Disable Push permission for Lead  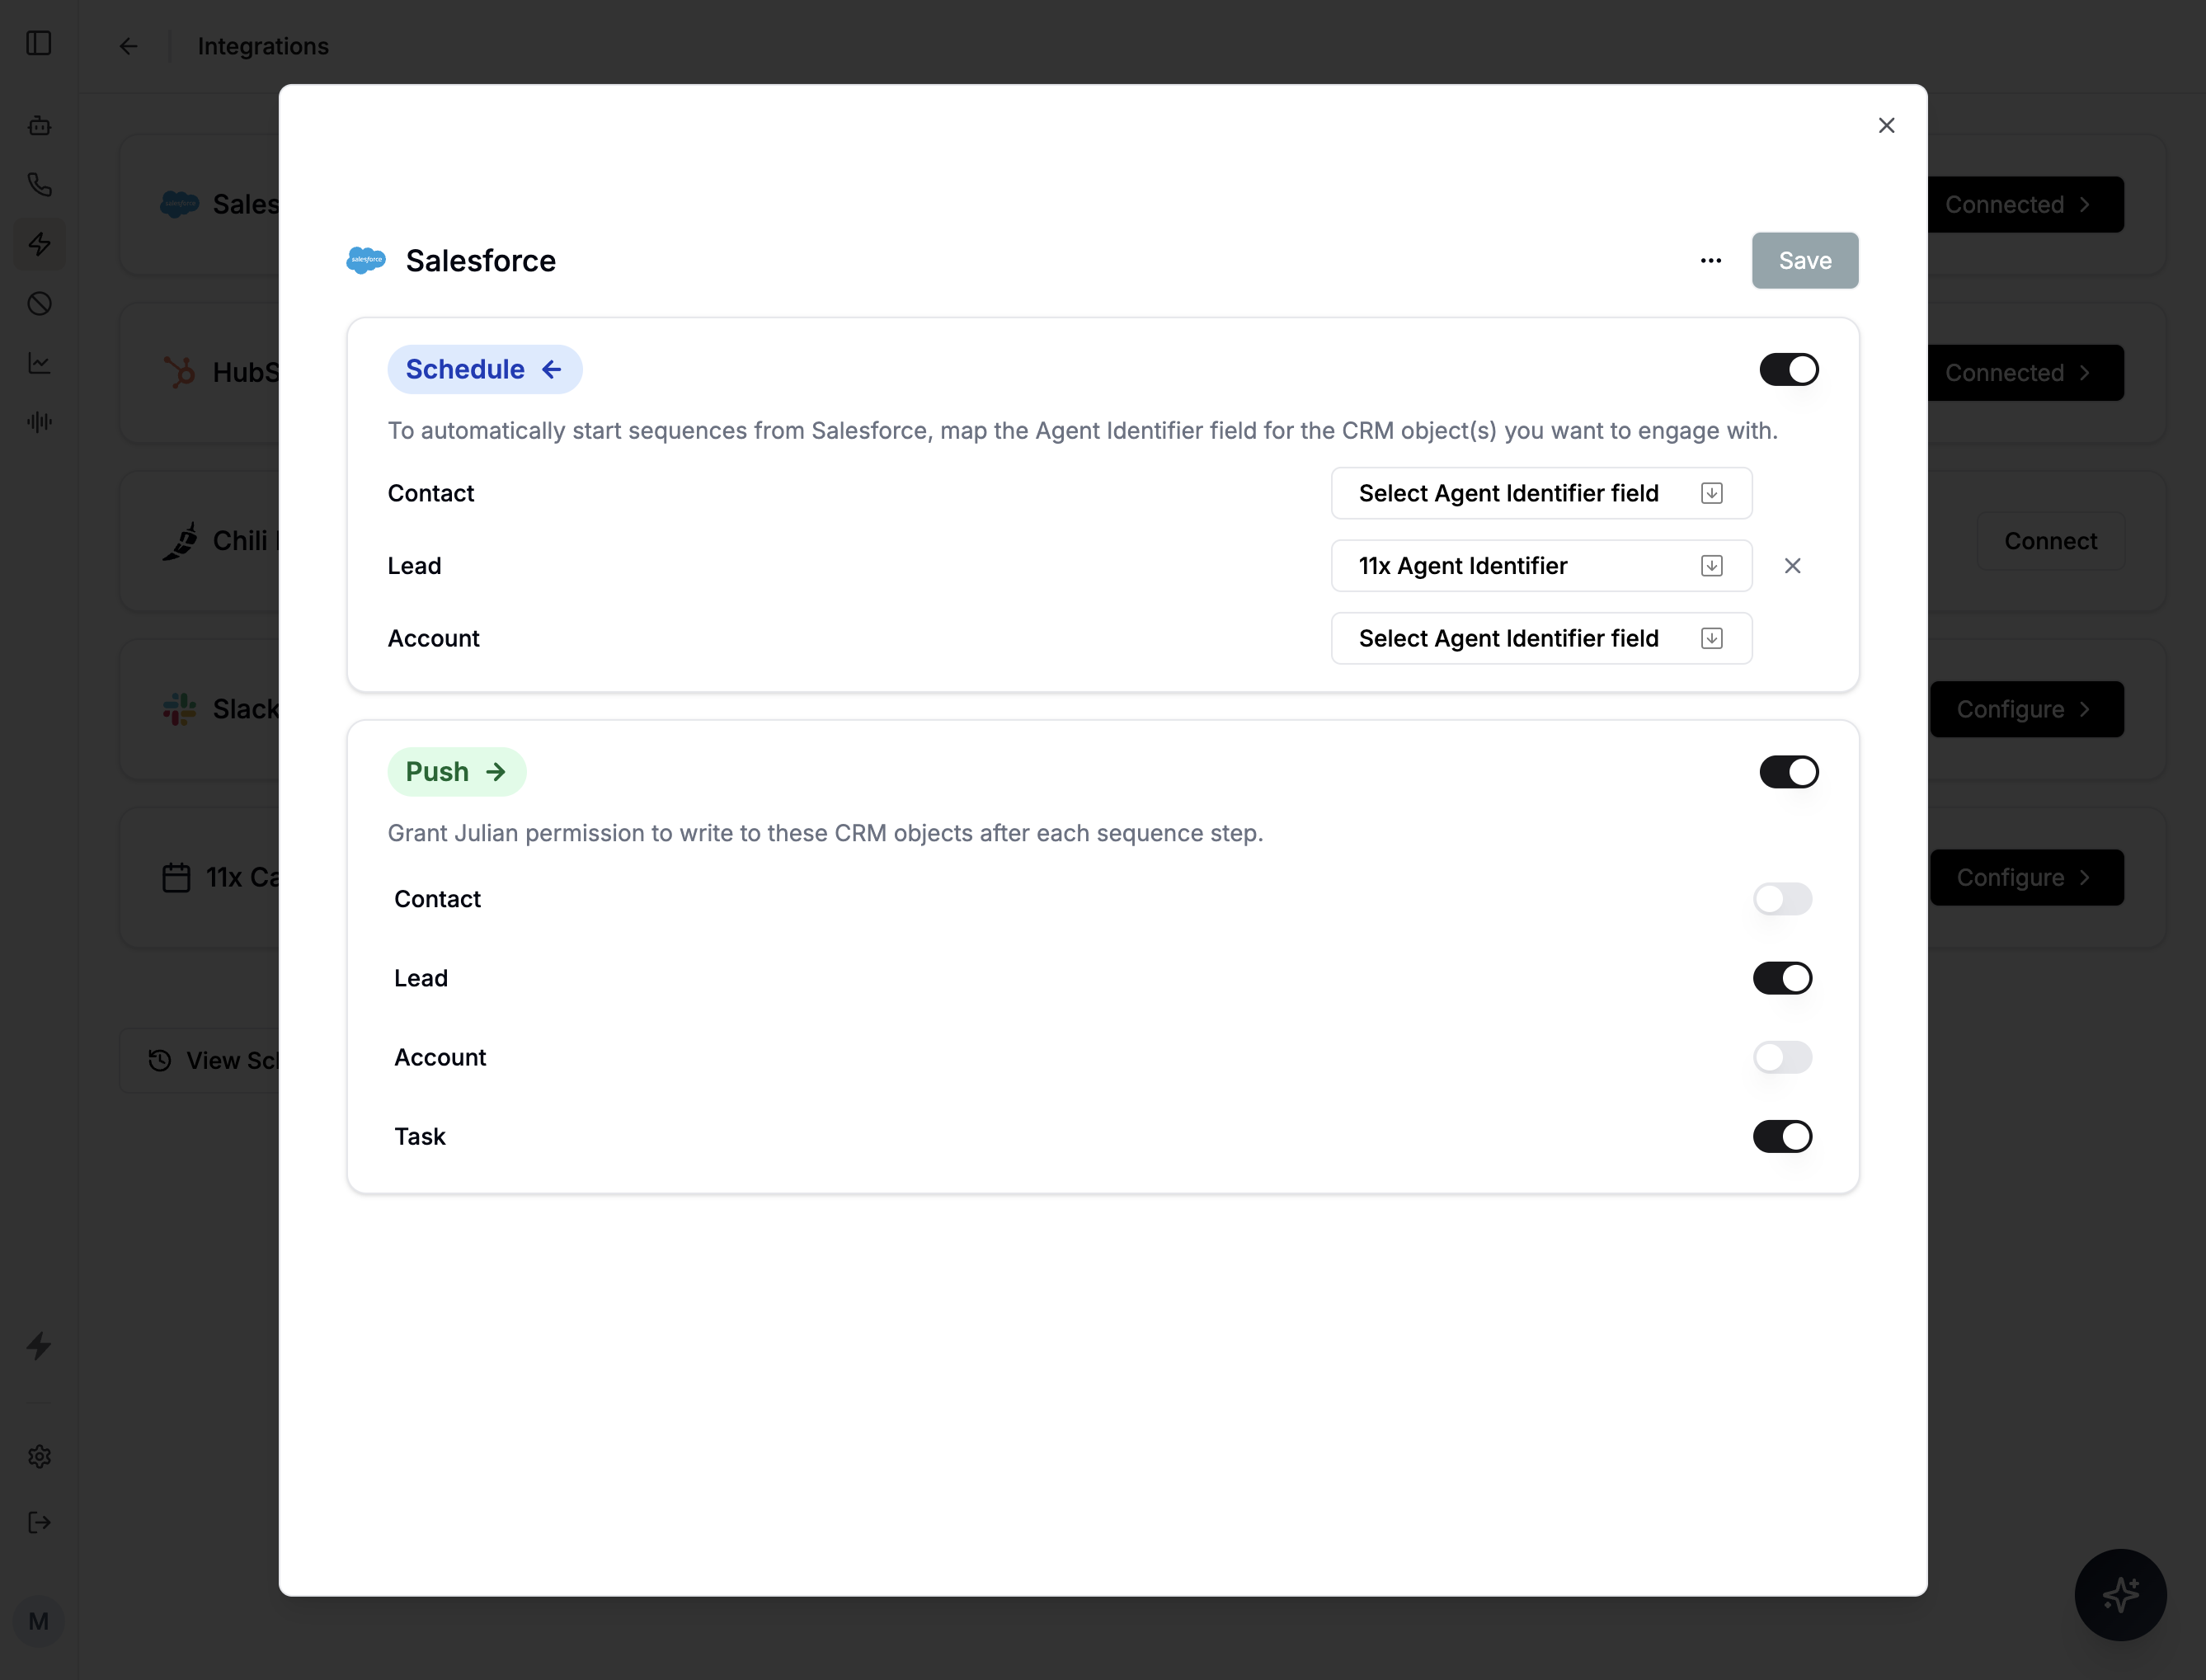(1782, 978)
